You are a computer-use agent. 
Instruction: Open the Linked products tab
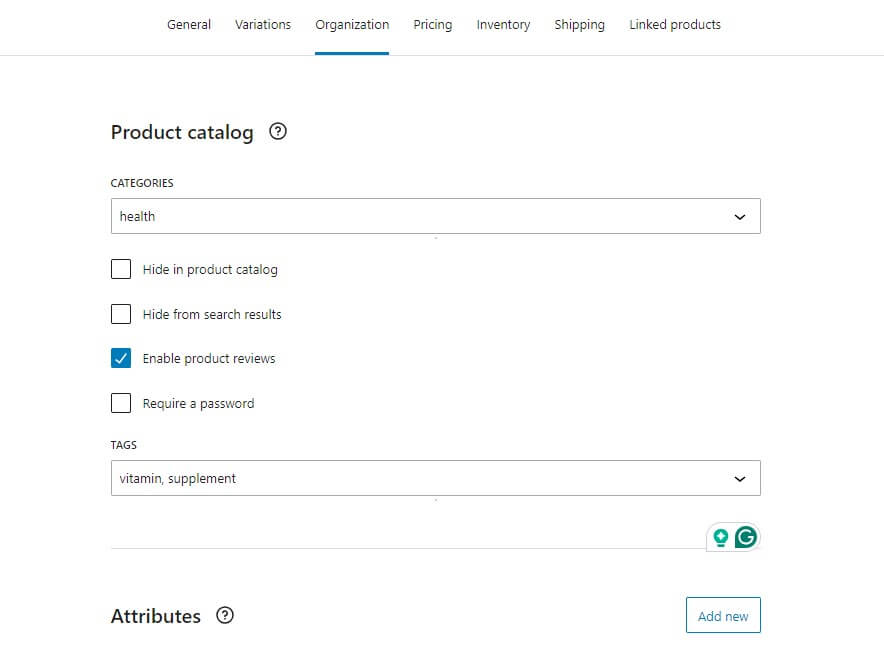coord(675,25)
